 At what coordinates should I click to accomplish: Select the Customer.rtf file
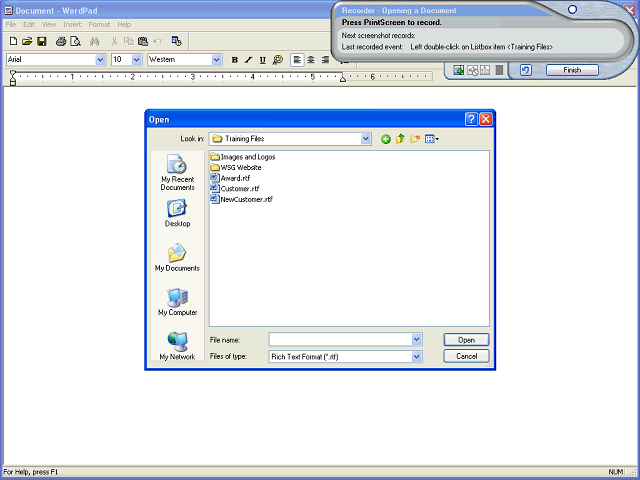pyautogui.click(x=235, y=189)
